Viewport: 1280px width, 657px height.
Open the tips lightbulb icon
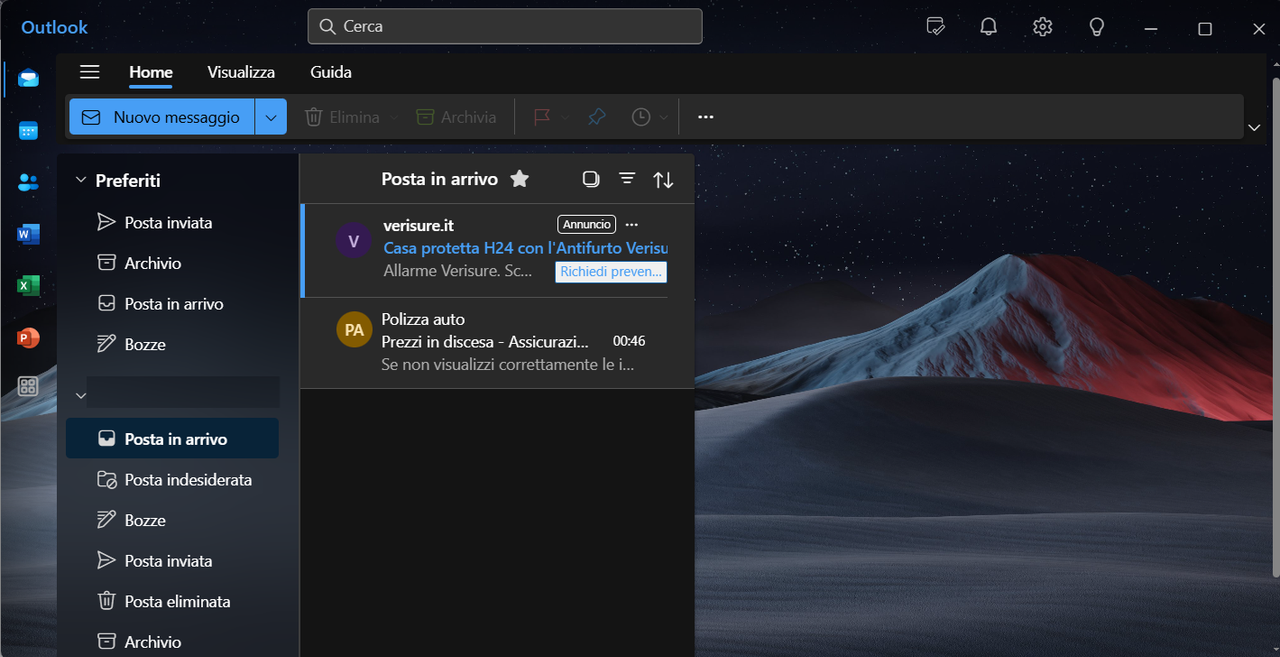pyautogui.click(x=1096, y=27)
